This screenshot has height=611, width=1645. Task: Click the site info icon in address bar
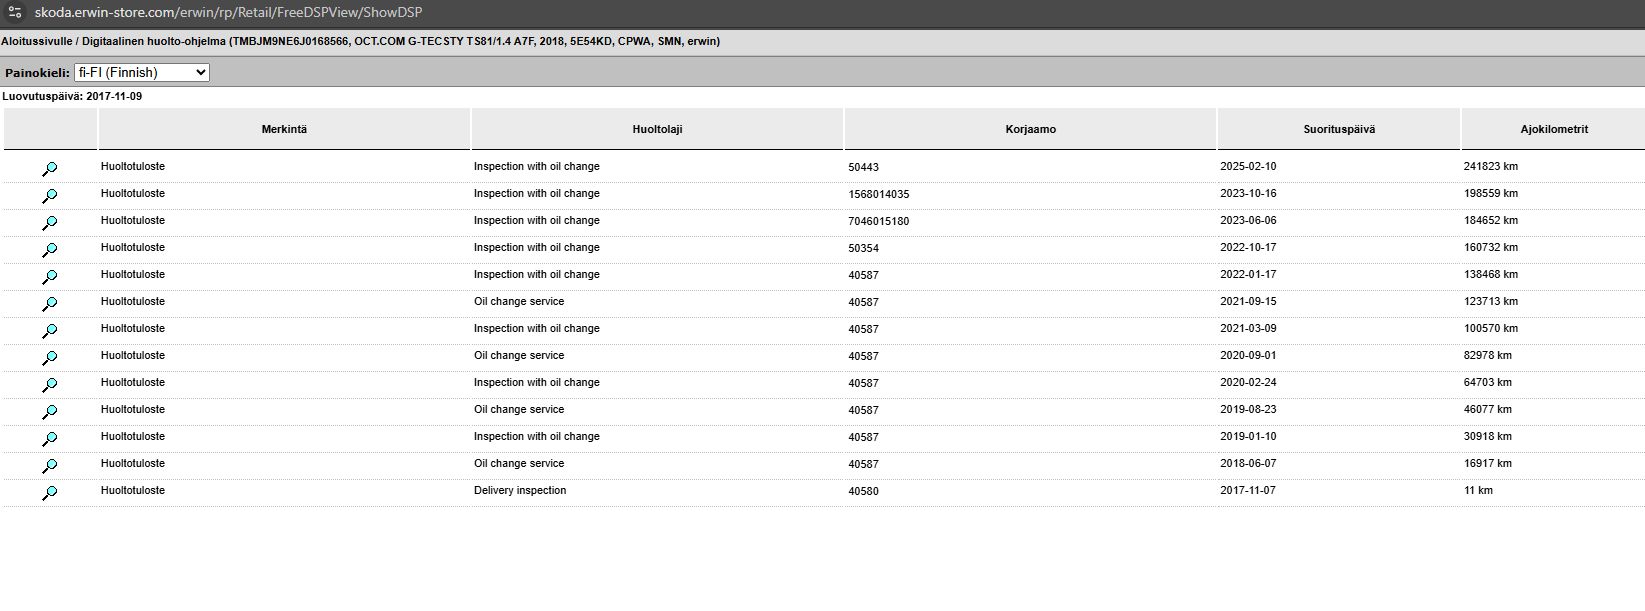(x=15, y=12)
